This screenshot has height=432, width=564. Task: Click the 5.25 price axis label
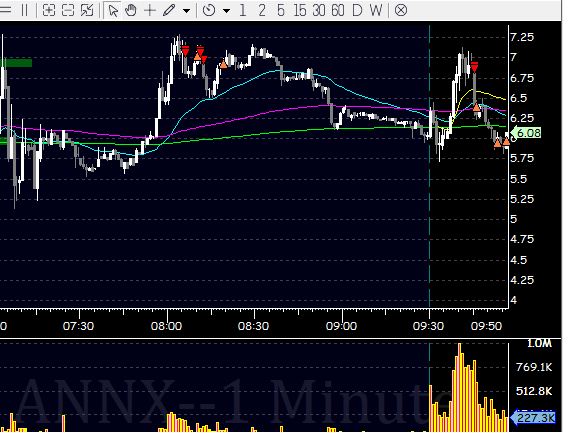(x=522, y=199)
